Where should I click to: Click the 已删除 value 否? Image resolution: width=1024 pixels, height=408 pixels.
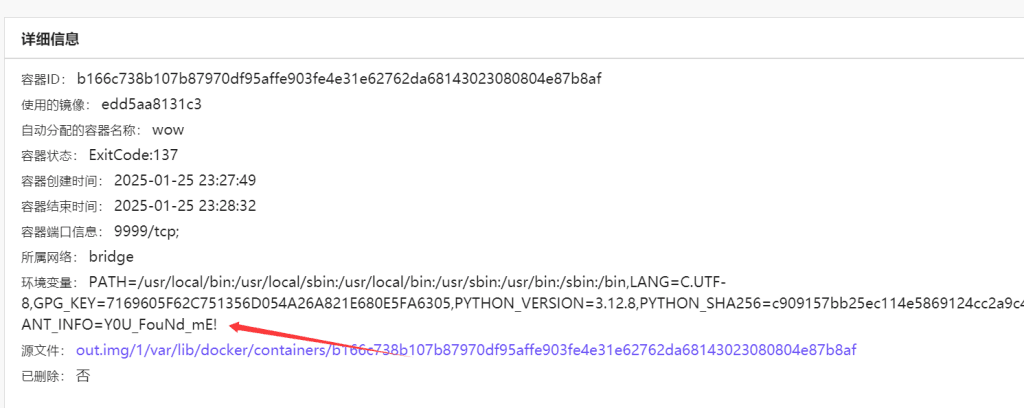pyautogui.click(x=83, y=377)
